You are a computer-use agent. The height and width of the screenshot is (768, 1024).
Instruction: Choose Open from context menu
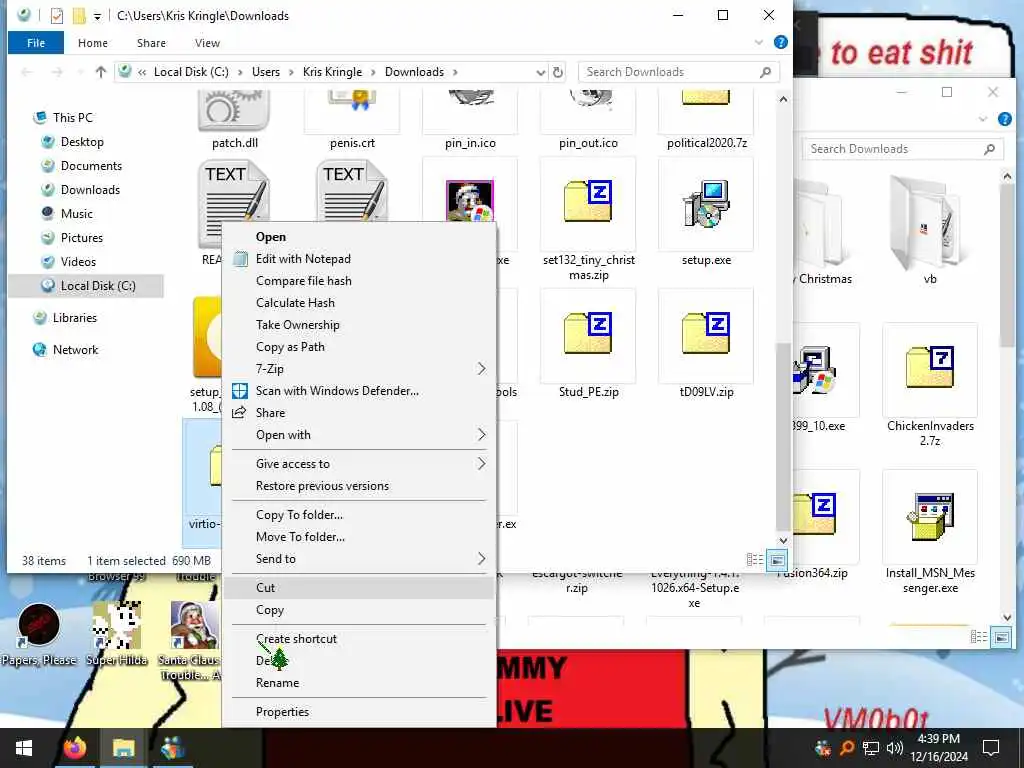[x=359, y=237]
